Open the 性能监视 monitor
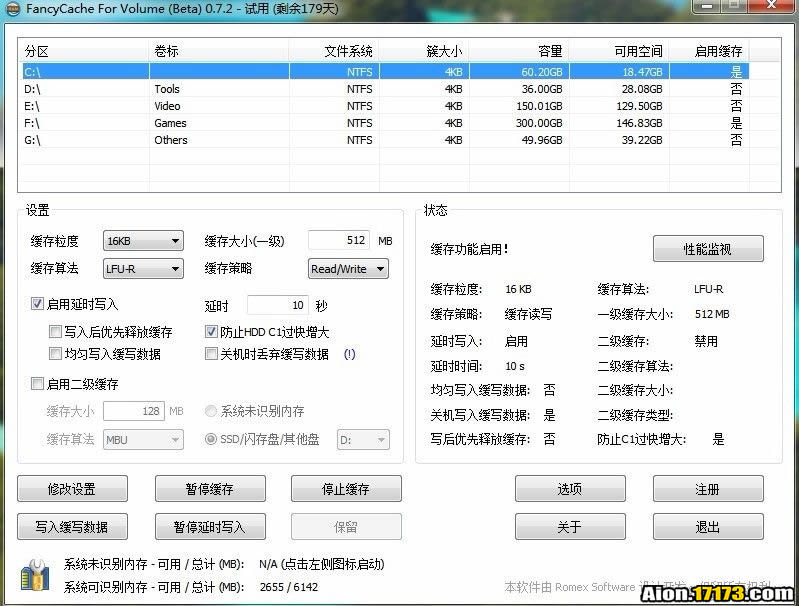The width and height of the screenshot is (799, 606). coord(708,249)
